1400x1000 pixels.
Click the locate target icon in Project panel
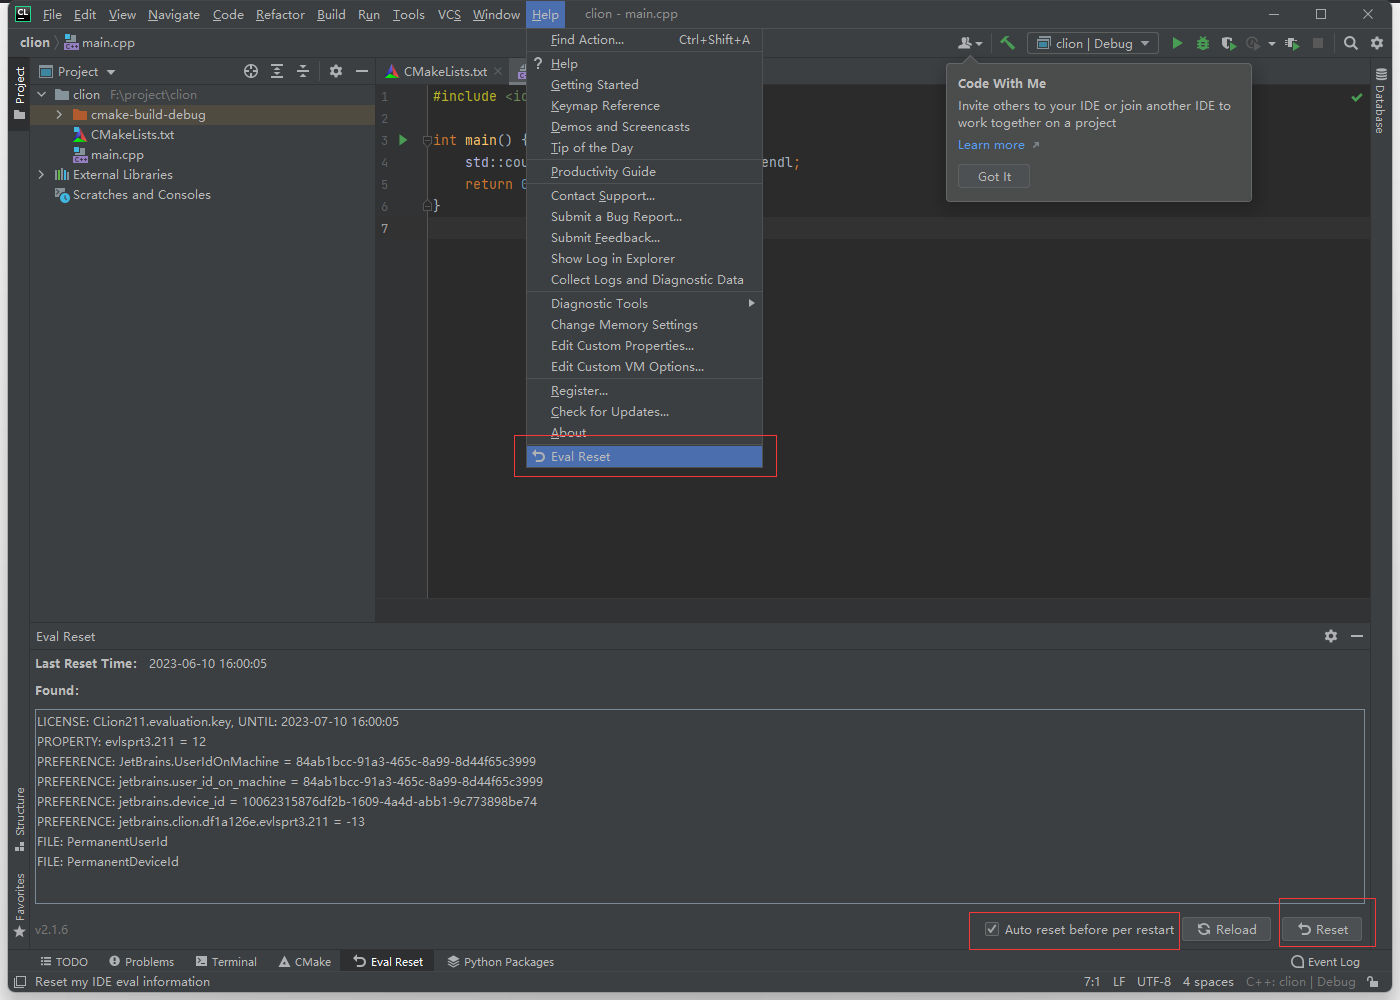251,71
